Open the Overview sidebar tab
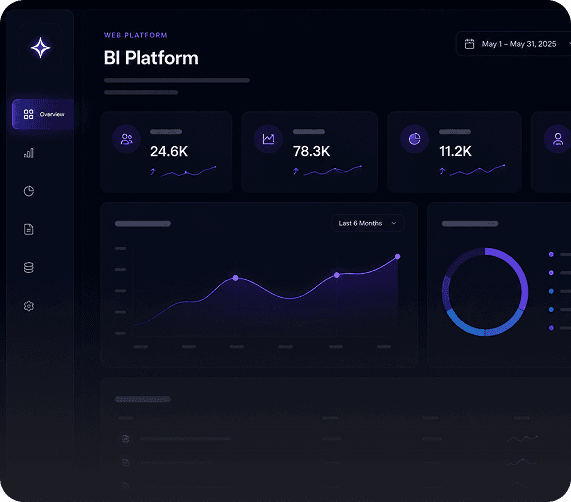 click(x=43, y=114)
